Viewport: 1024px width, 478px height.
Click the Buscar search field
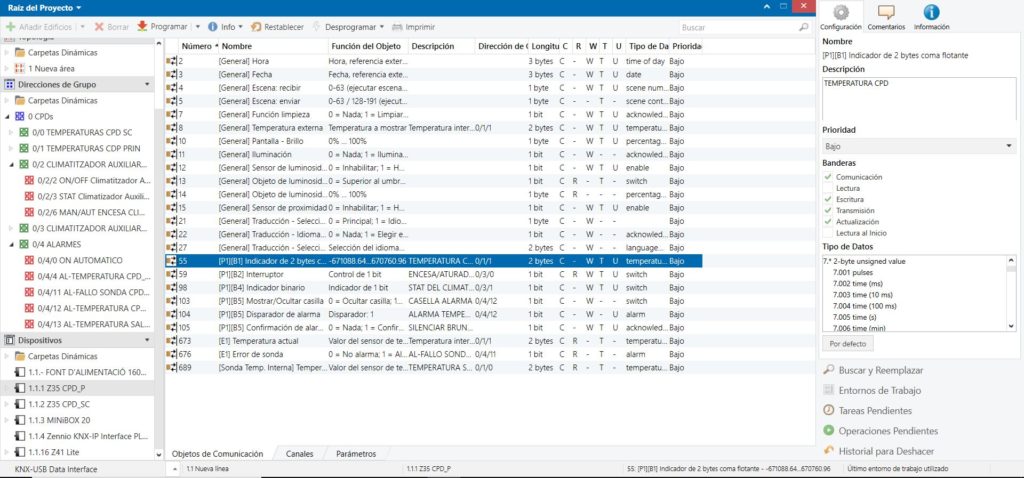tap(740, 27)
